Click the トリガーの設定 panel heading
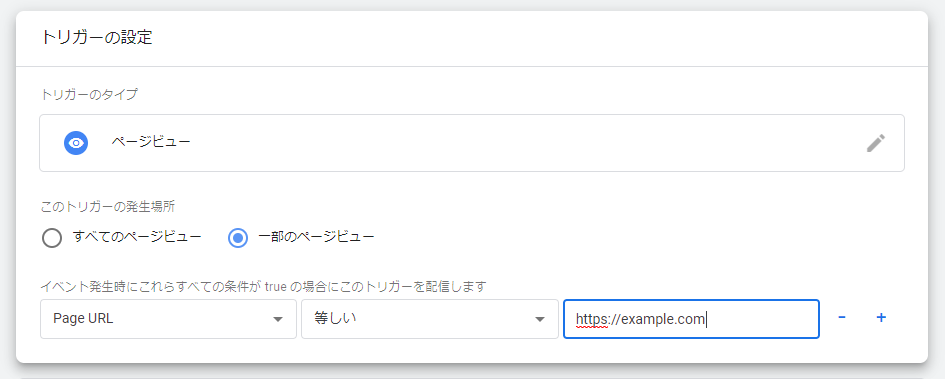Screen dimensions: 945x379 96,37
